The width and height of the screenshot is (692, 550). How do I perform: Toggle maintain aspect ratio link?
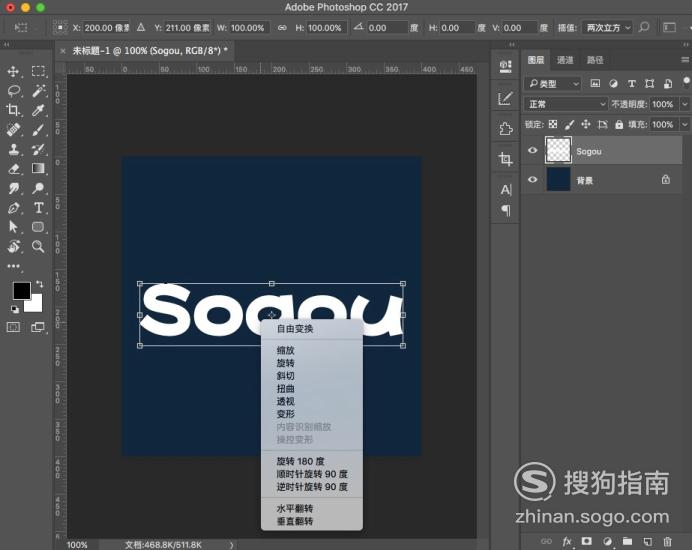tap(282, 27)
